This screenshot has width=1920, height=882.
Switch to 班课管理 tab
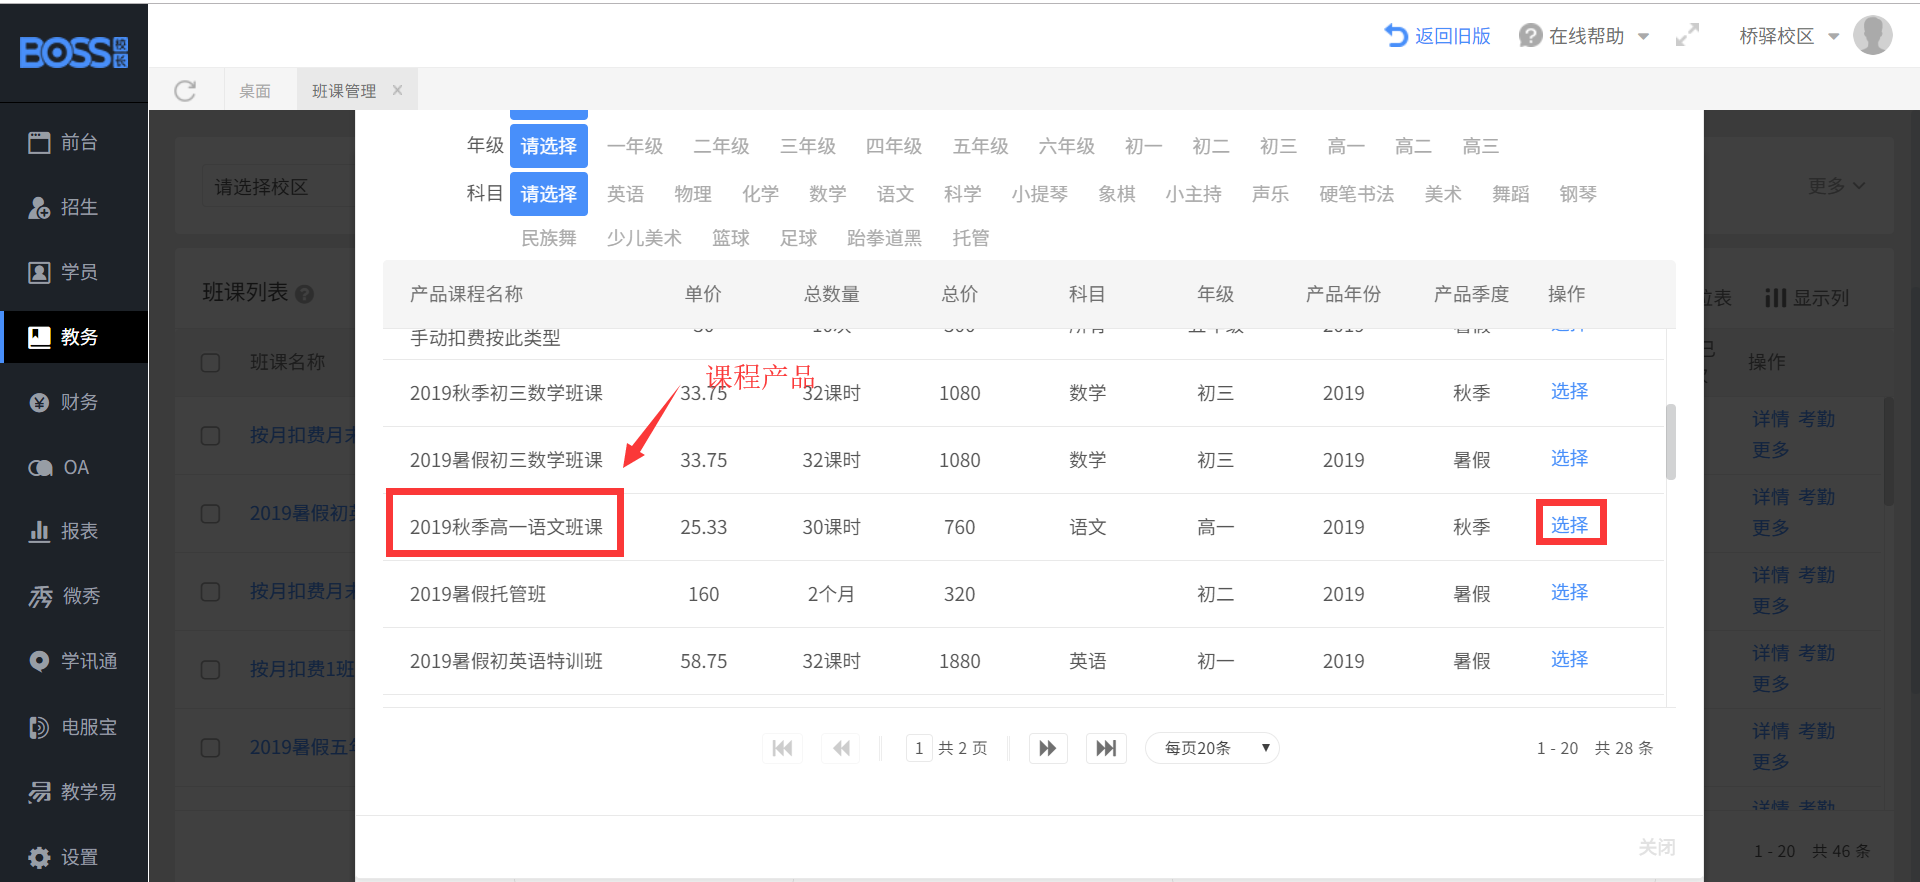[344, 91]
